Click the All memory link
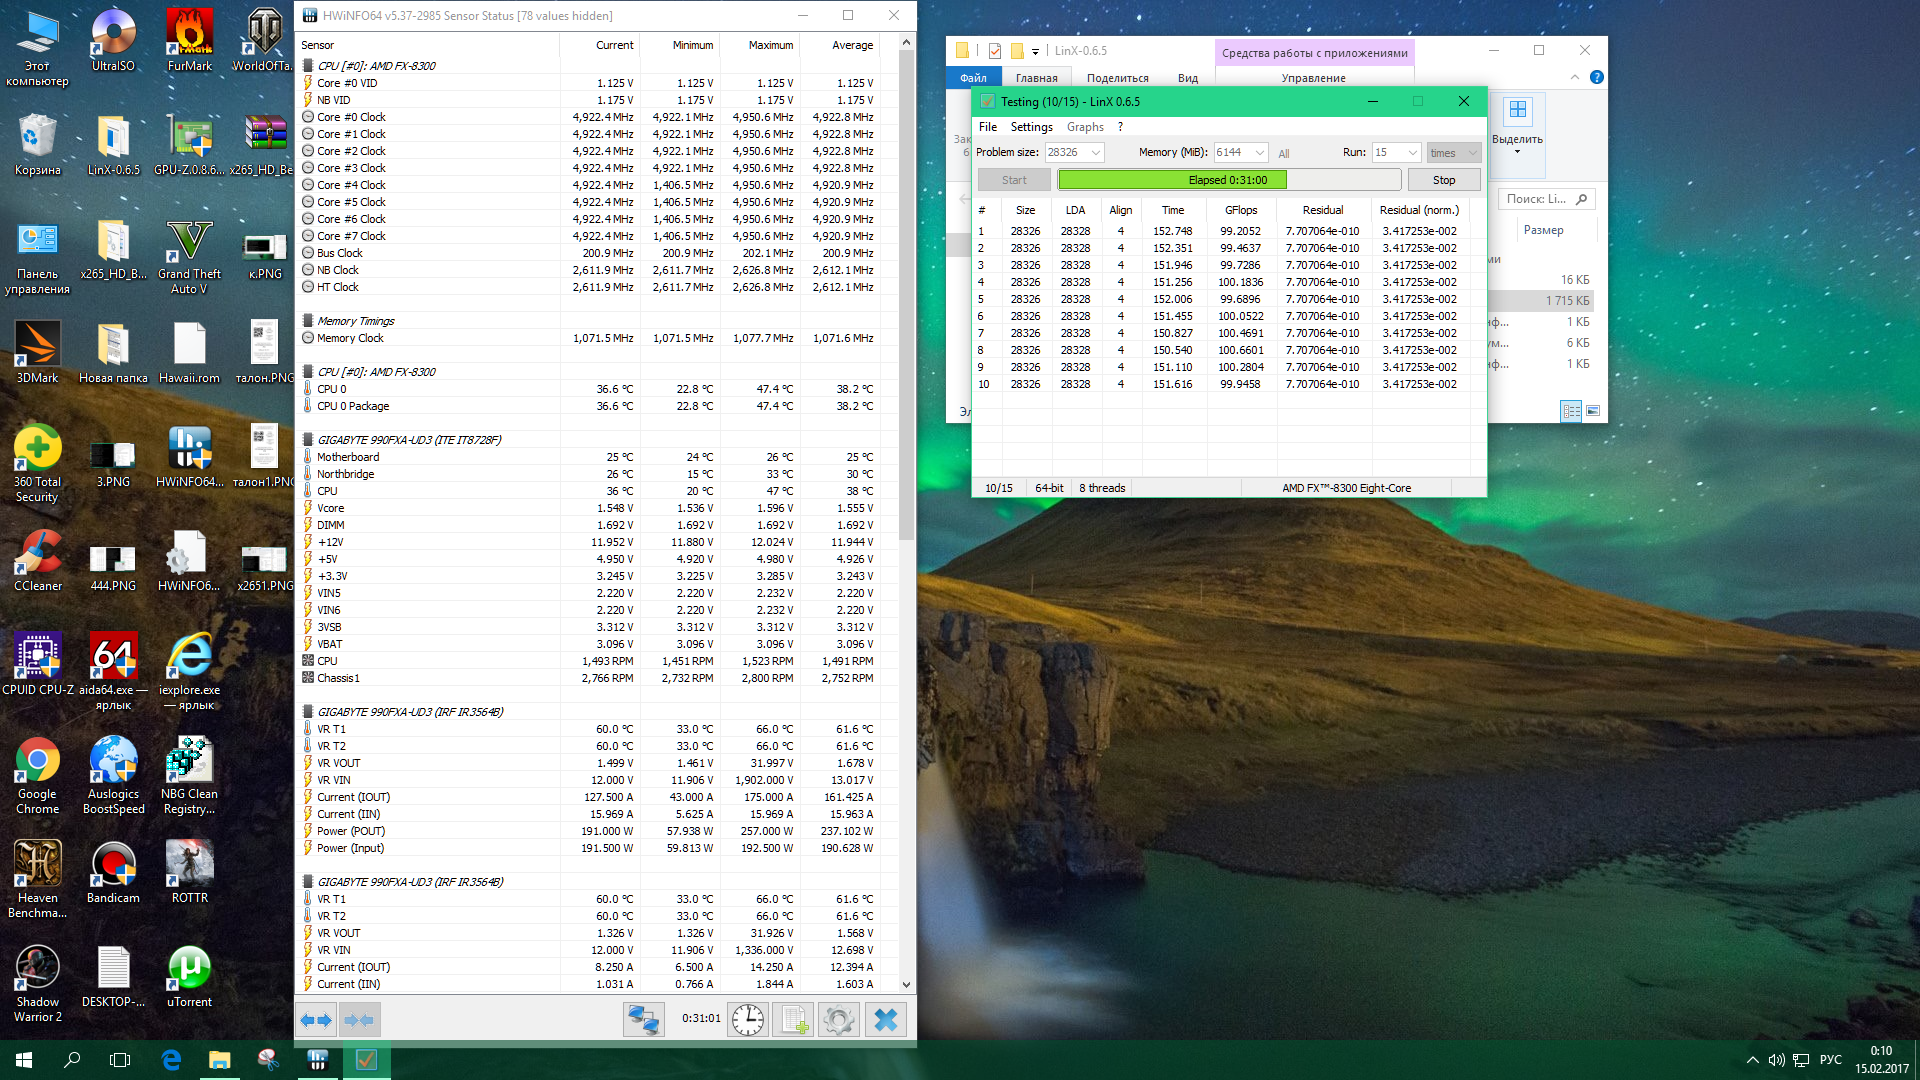 (1284, 154)
